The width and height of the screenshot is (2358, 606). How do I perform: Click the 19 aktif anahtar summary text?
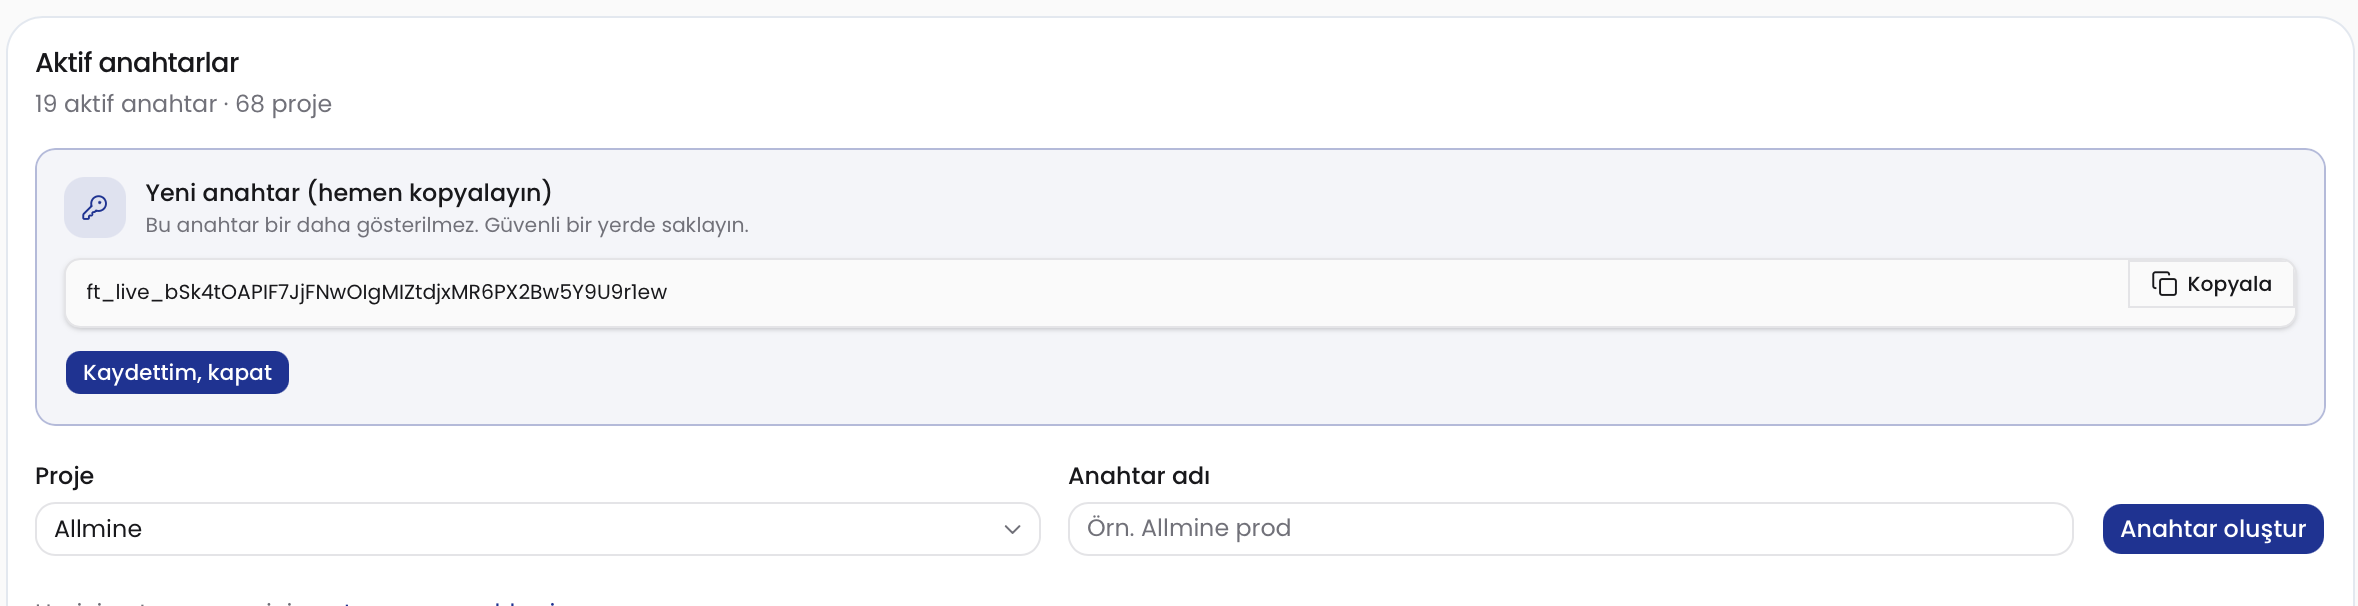point(125,104)
